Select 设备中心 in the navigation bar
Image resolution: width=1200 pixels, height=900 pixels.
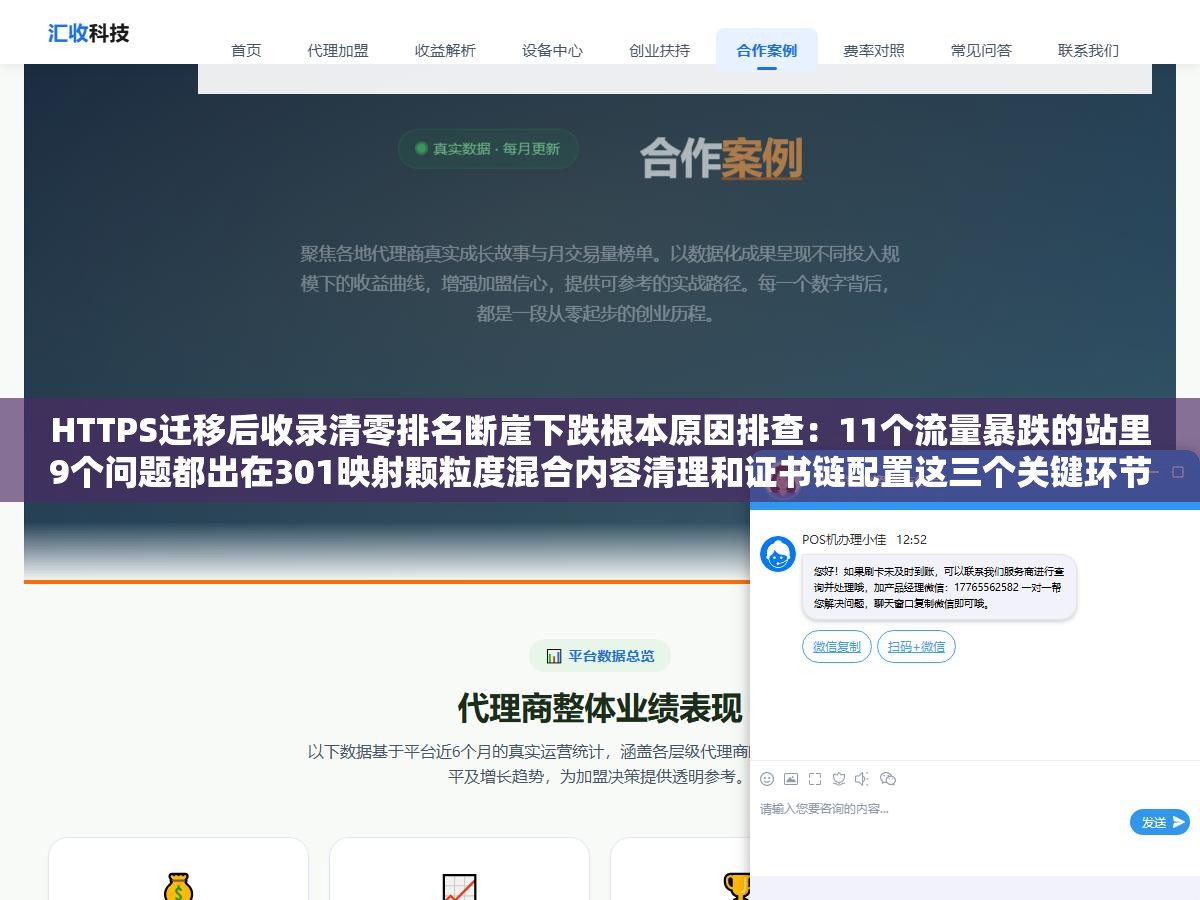[x=552, y=50]
